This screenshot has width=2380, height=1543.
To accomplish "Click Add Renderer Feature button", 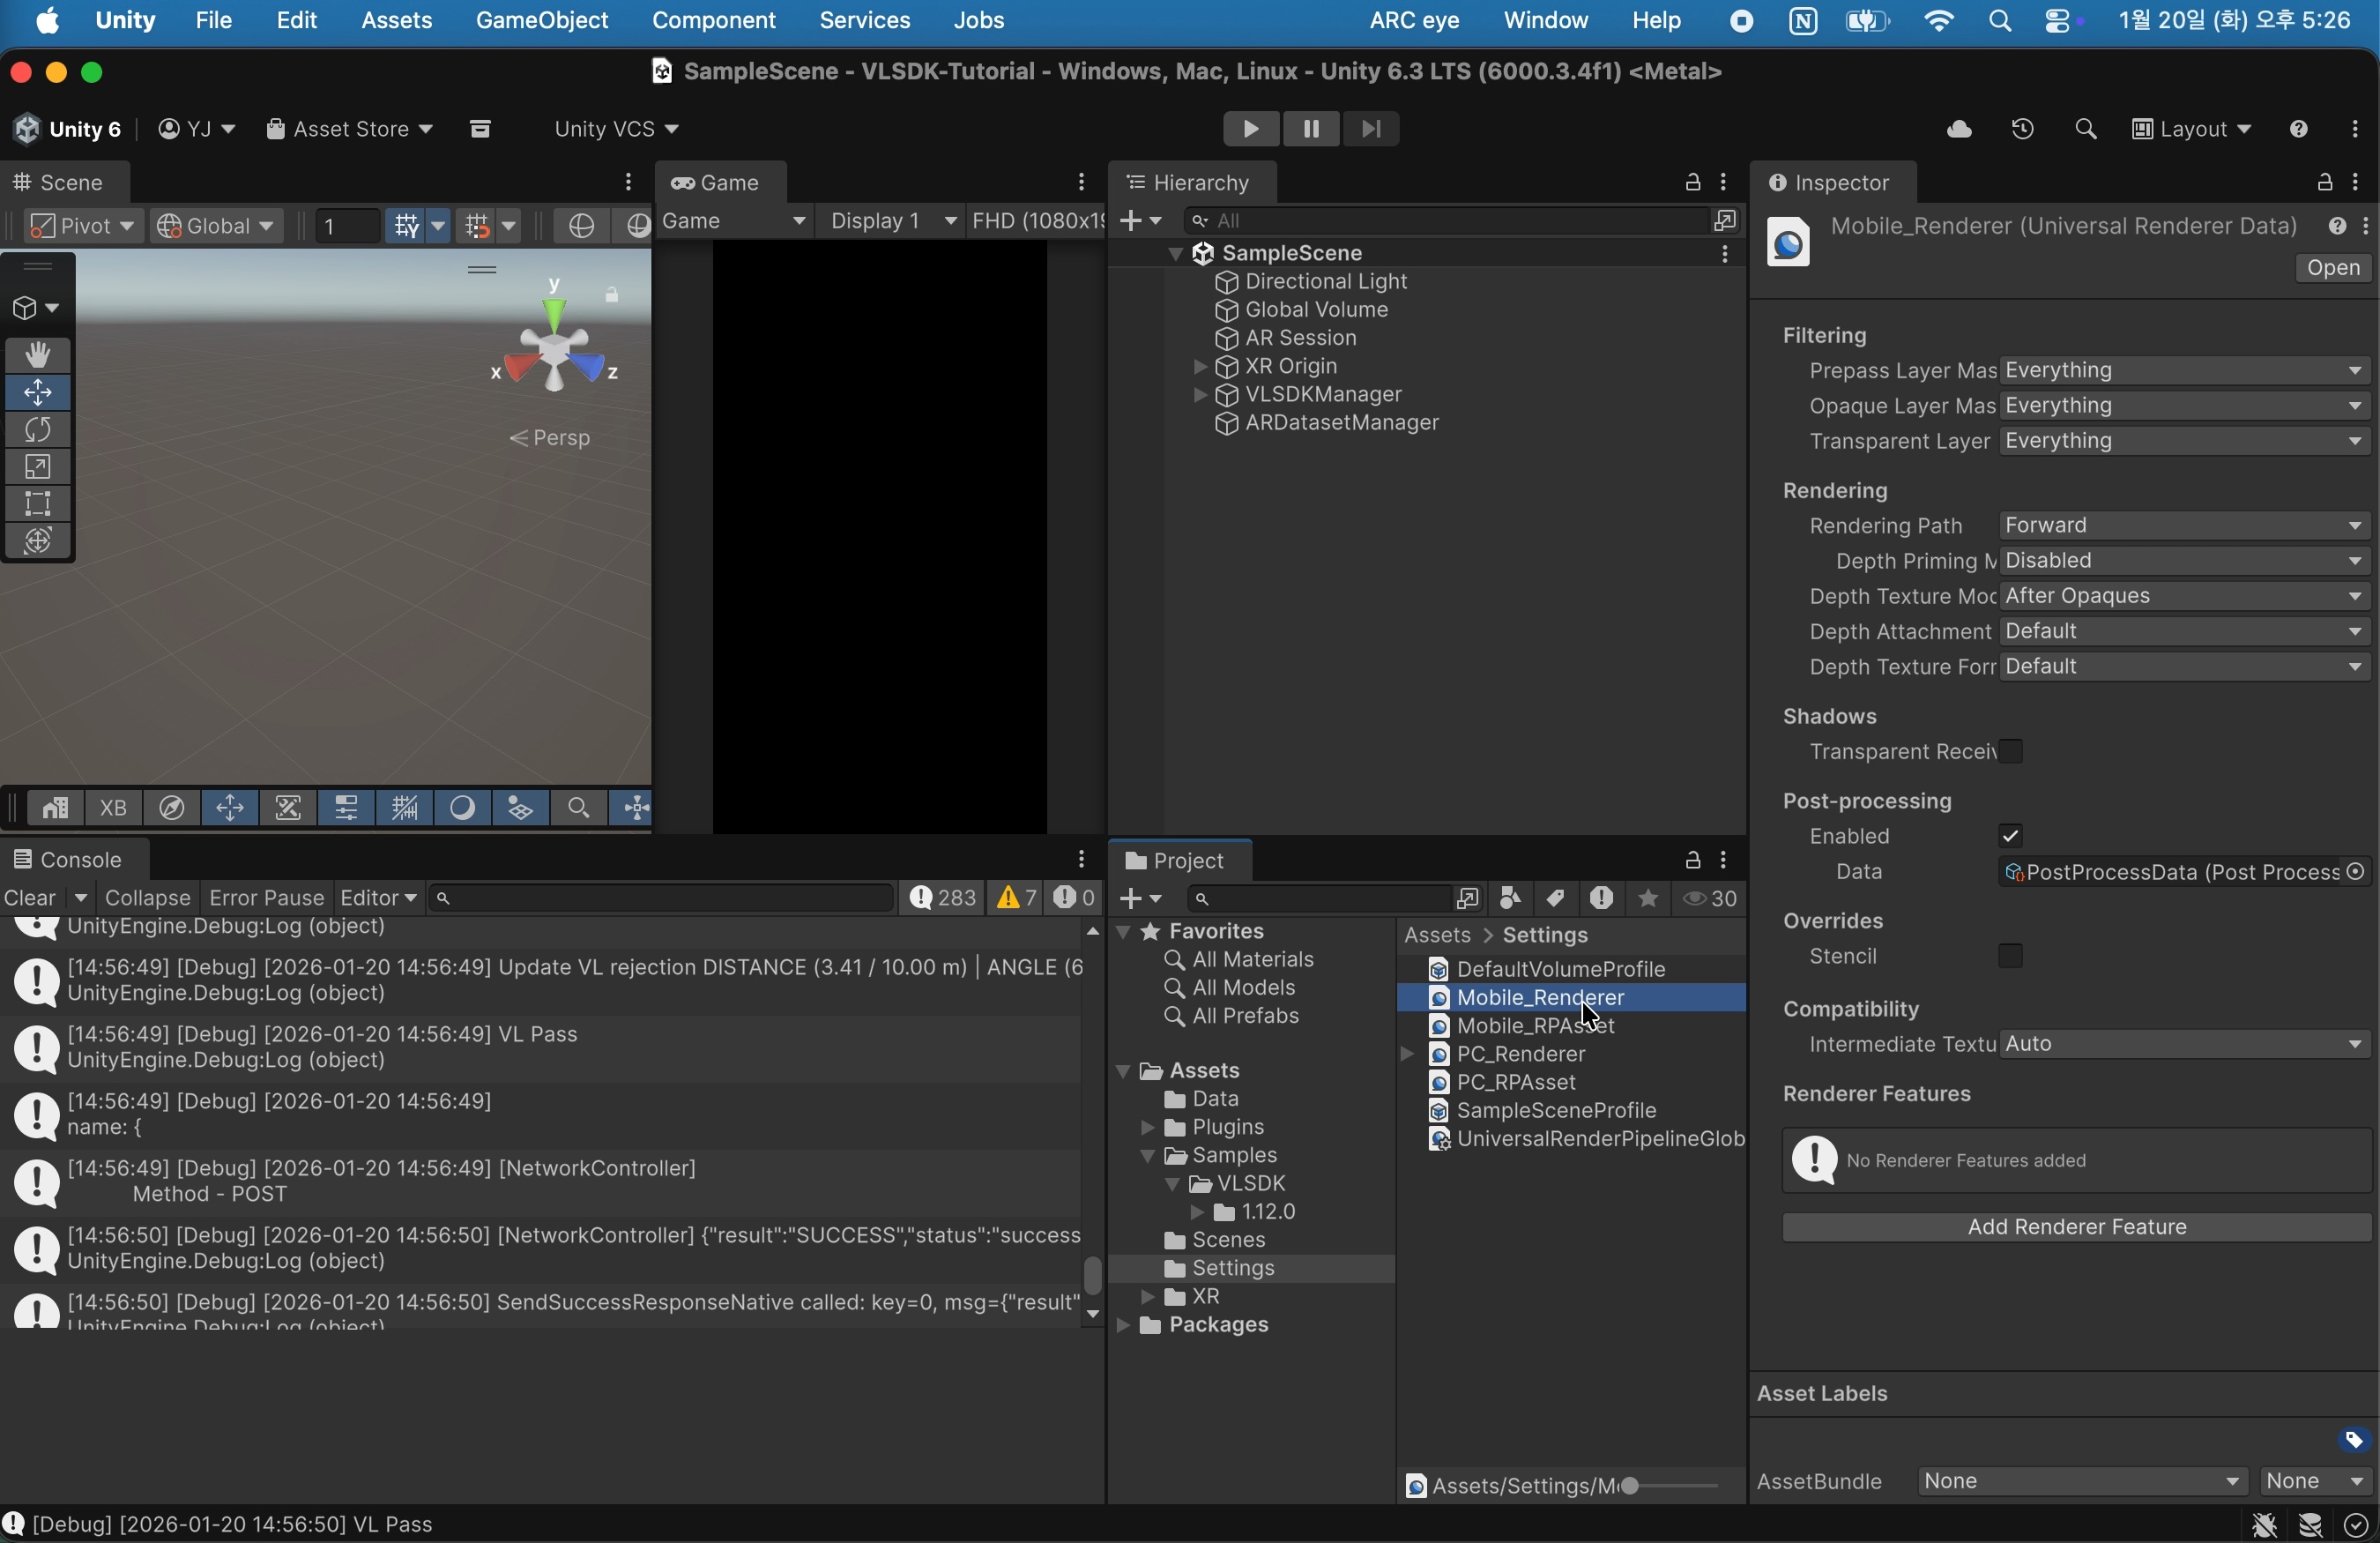I will (2076, 1227).
